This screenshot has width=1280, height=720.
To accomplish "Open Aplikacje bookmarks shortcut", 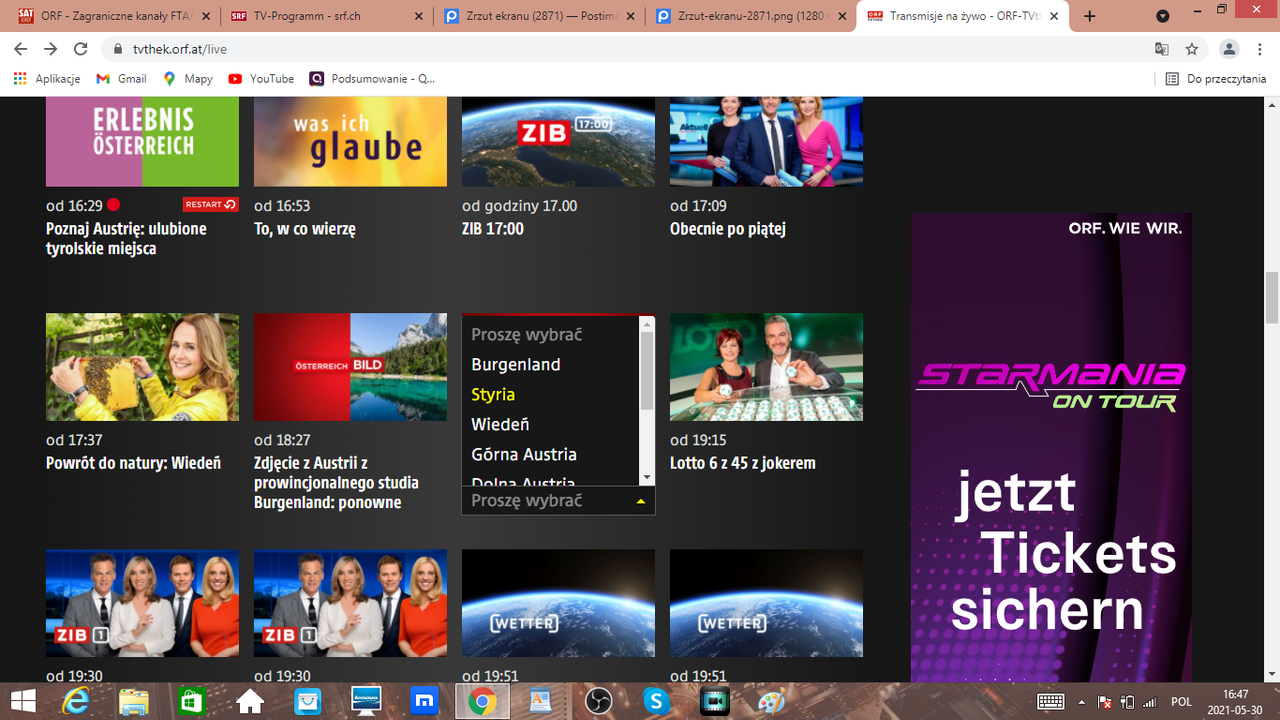I will coord(47,78).
